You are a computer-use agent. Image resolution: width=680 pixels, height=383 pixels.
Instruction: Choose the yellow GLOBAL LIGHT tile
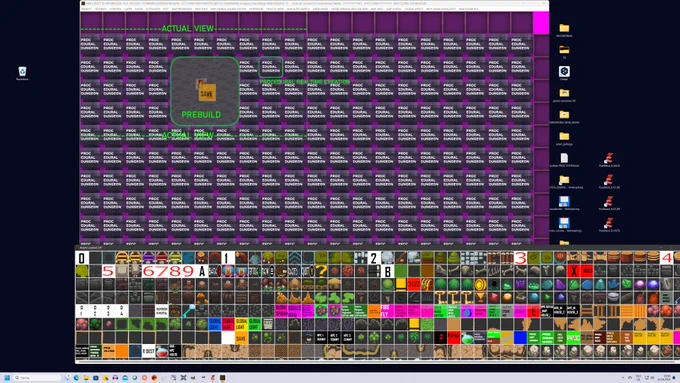pos(241,324)
